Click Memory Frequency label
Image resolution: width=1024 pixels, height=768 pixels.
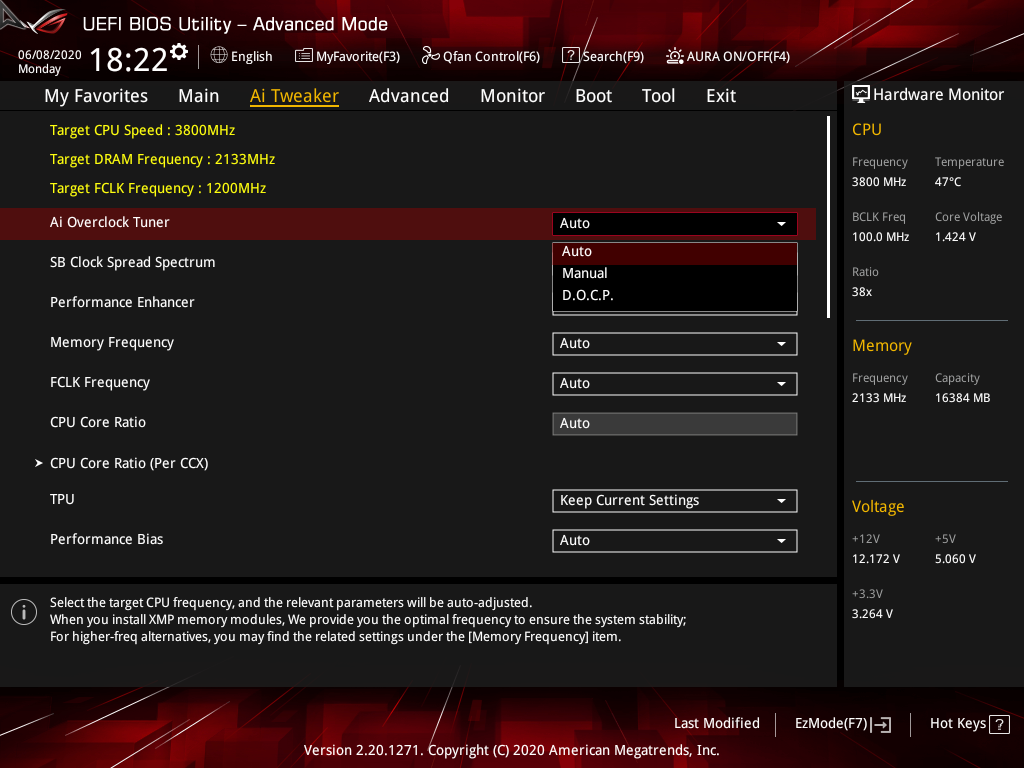tap(112, 342)
